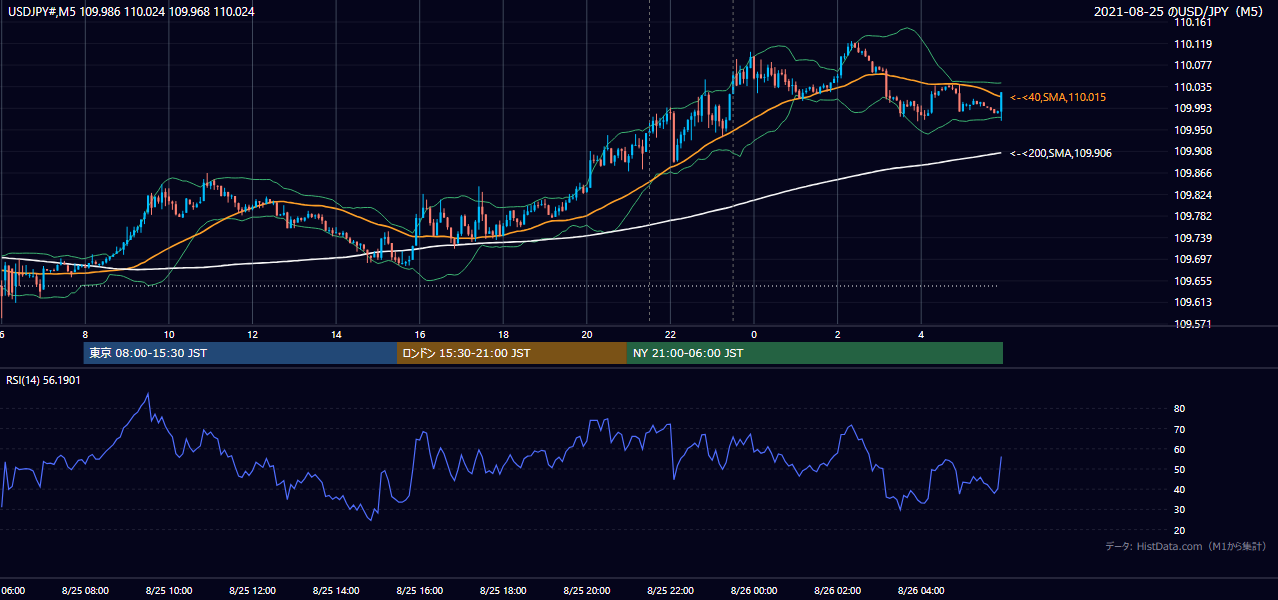Click the 8/25 08:00 time label
This screenshot has height=600, width=1278.
click(x=84, y=590)
